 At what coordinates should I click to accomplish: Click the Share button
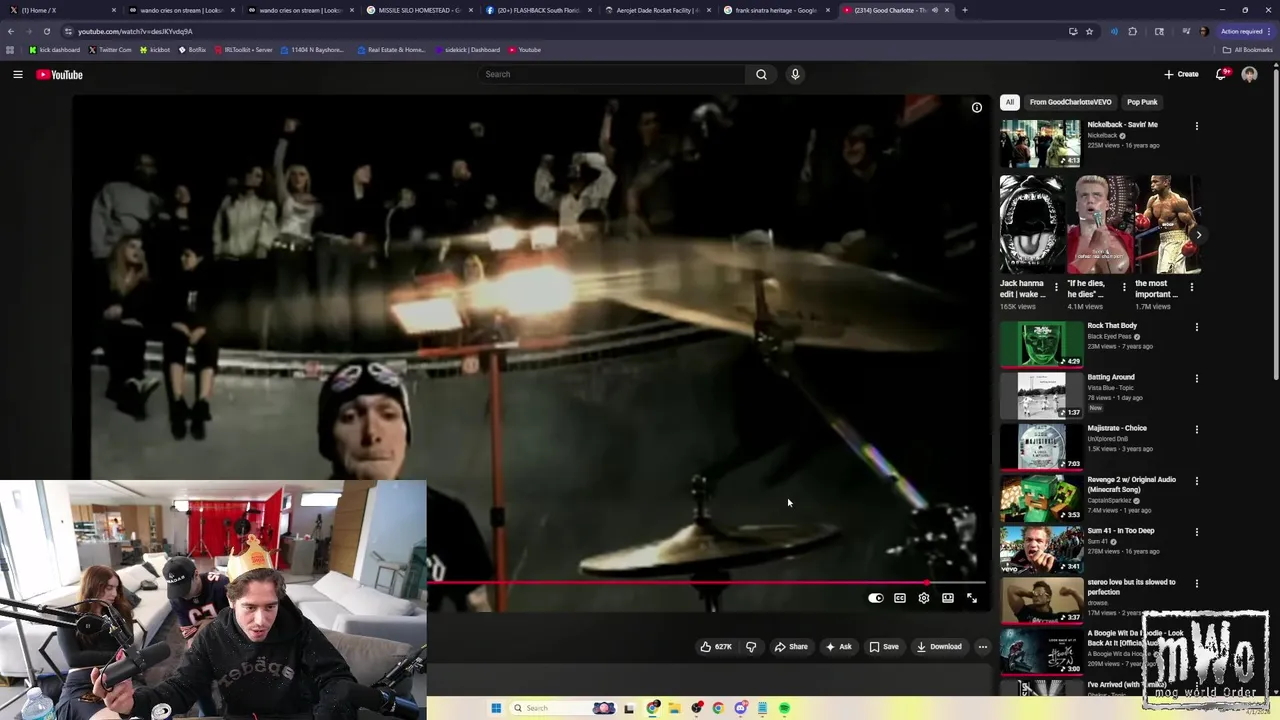pos(791,646)
